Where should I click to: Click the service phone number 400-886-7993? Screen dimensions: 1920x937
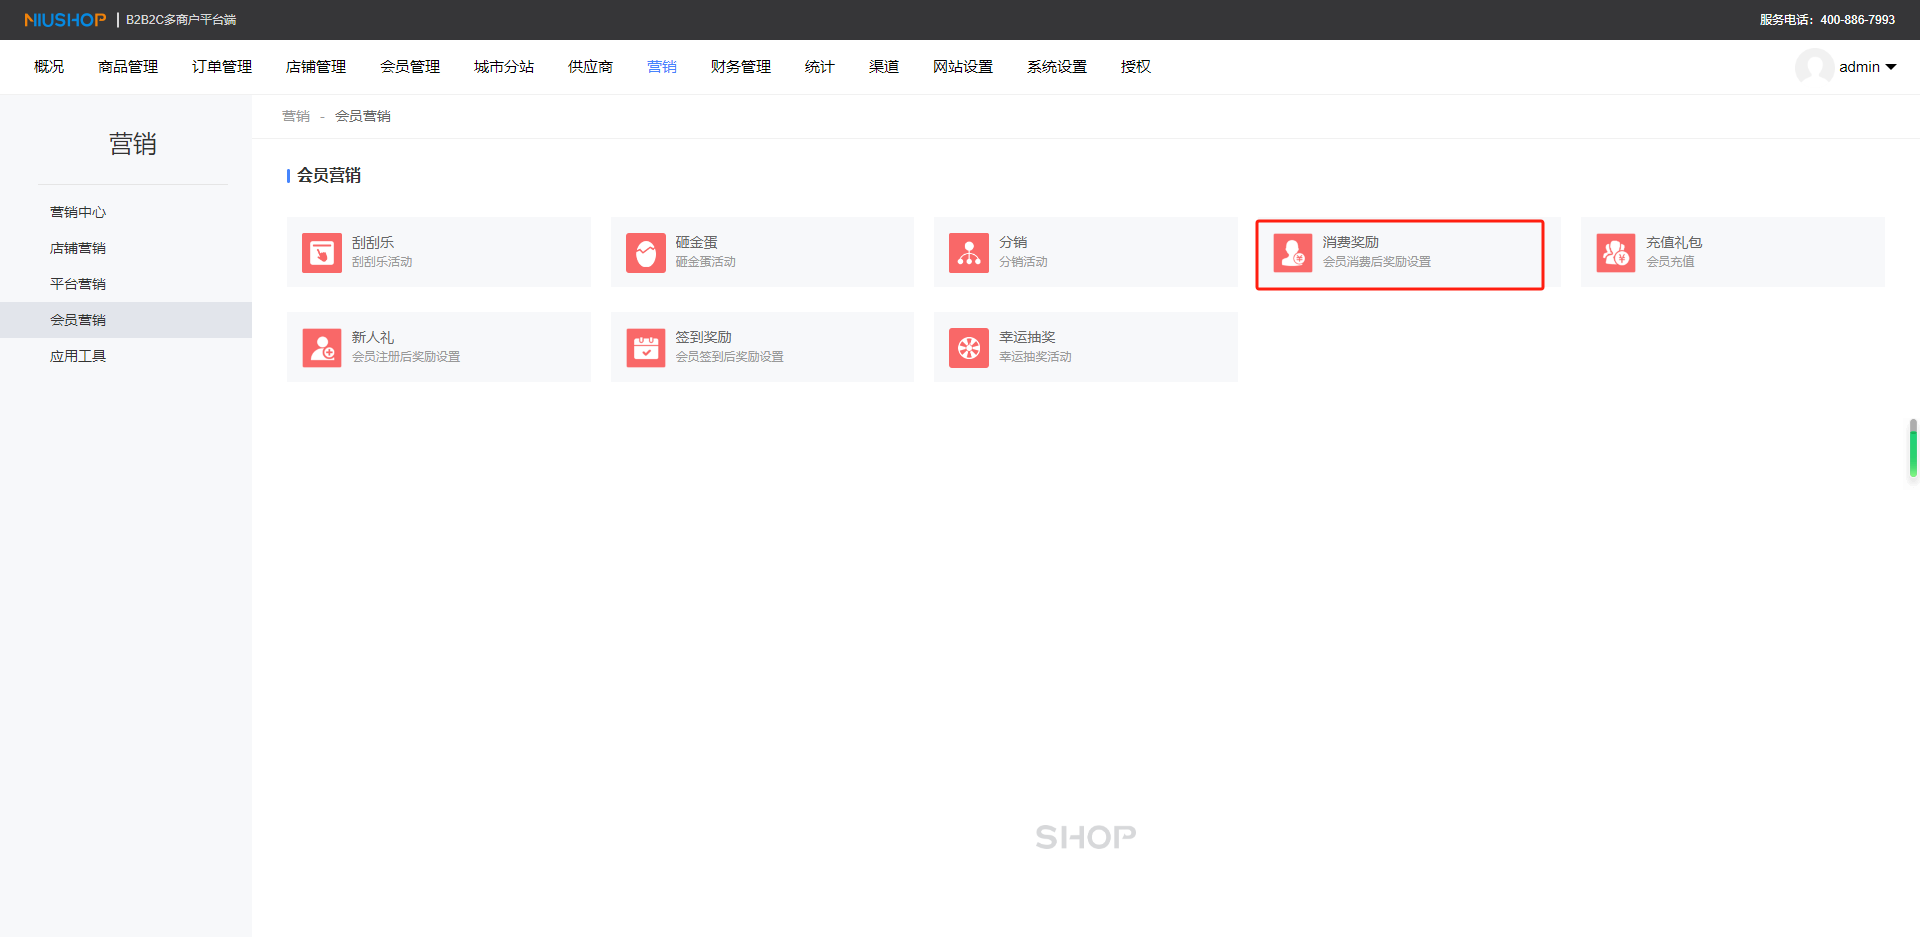click(x=1857, y=20)
